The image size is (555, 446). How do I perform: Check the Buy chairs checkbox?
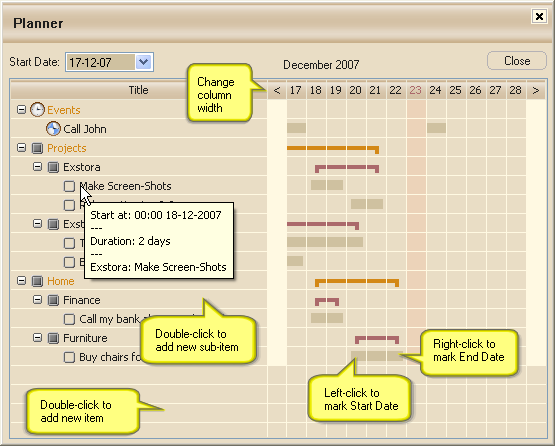(69, 357)
